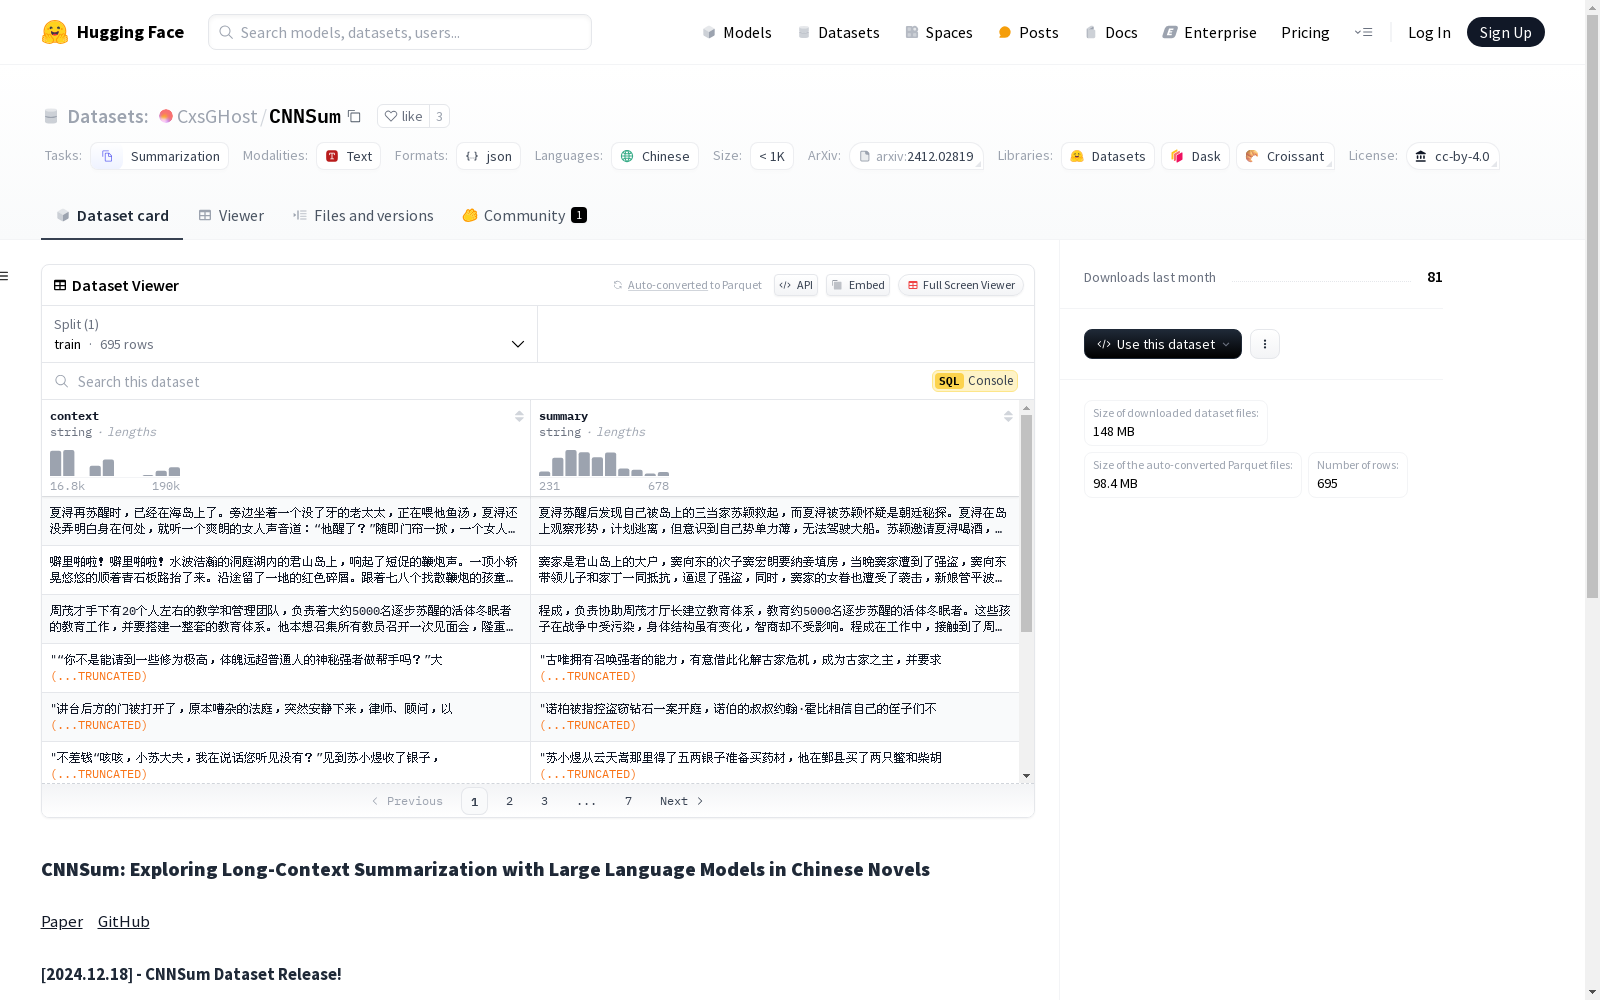Like the CNNSum dataset

coord(404,116)
